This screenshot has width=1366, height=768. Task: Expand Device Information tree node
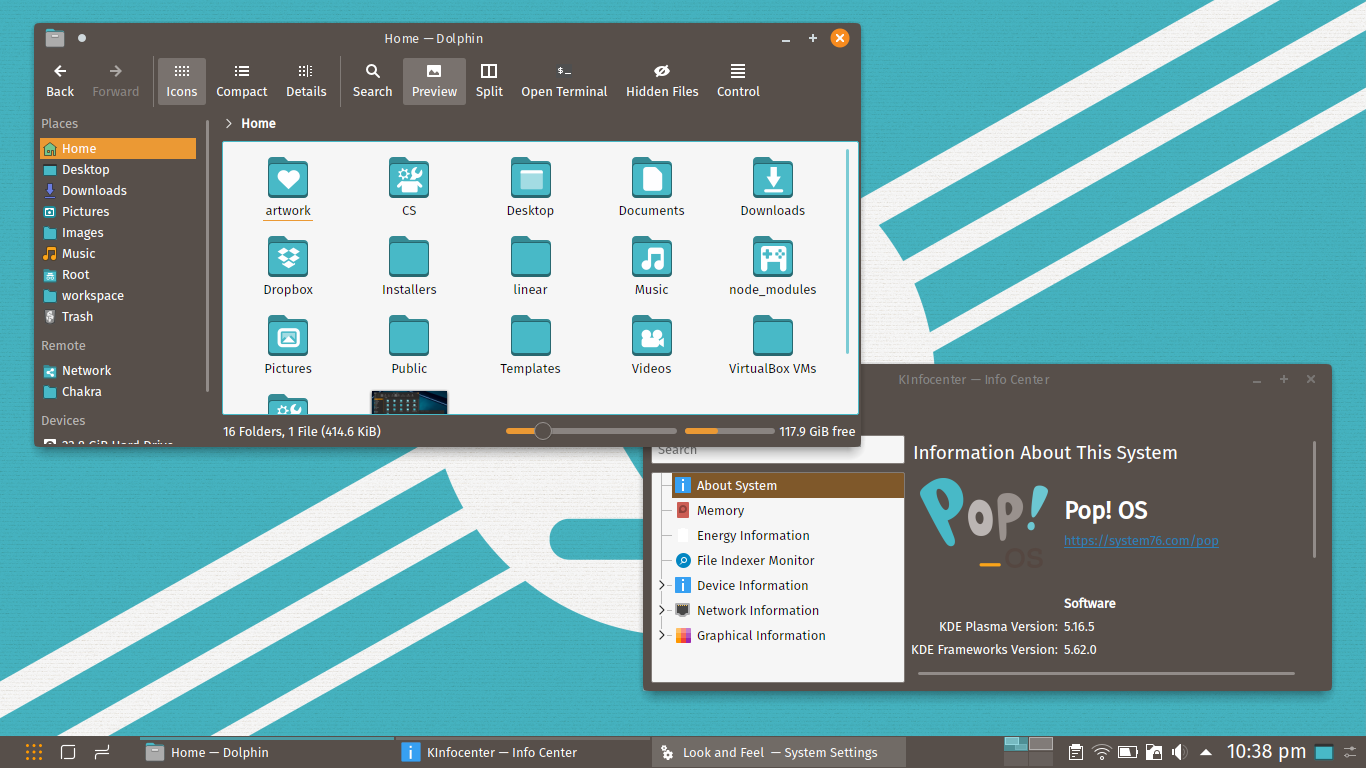click(x=661, y=585)
